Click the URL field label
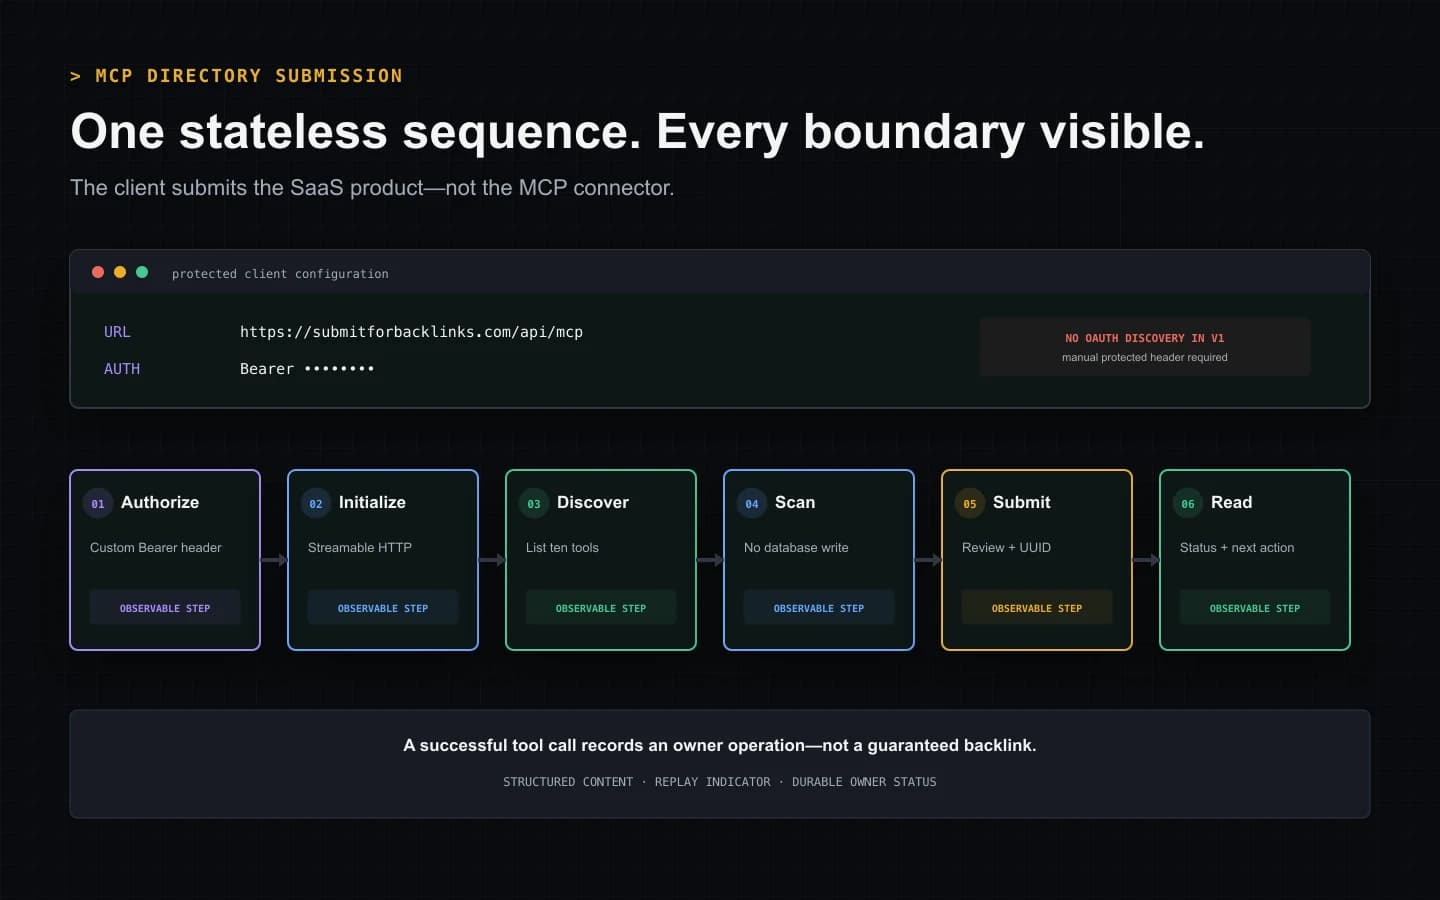Viewport: 1440px width, 900px height. 117,332
